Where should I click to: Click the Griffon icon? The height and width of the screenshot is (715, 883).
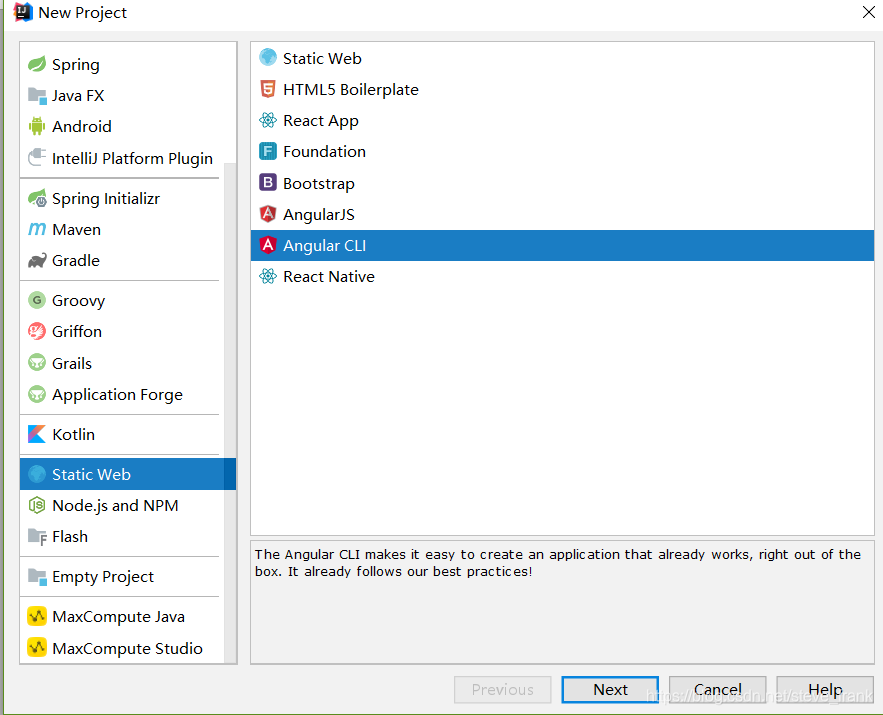[x=37, y=331]
